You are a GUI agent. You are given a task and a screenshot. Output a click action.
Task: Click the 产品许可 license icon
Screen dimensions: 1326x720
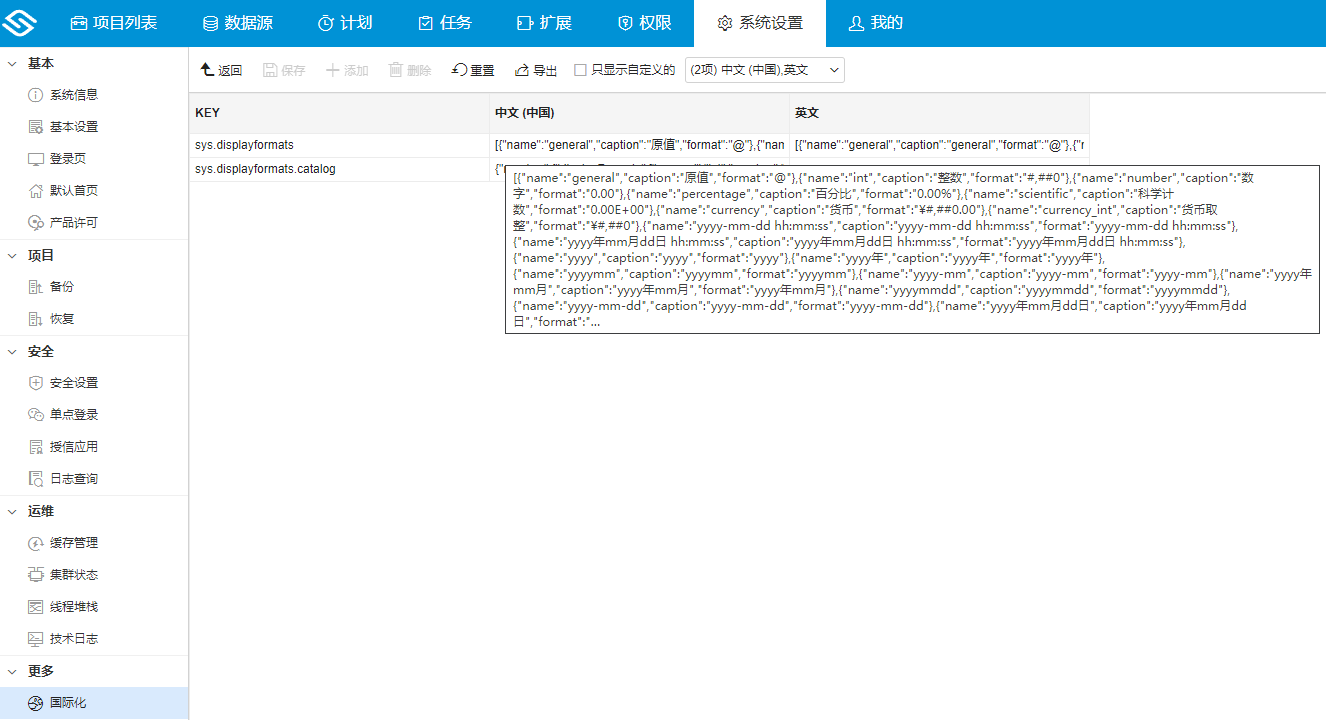pos(36,223)
